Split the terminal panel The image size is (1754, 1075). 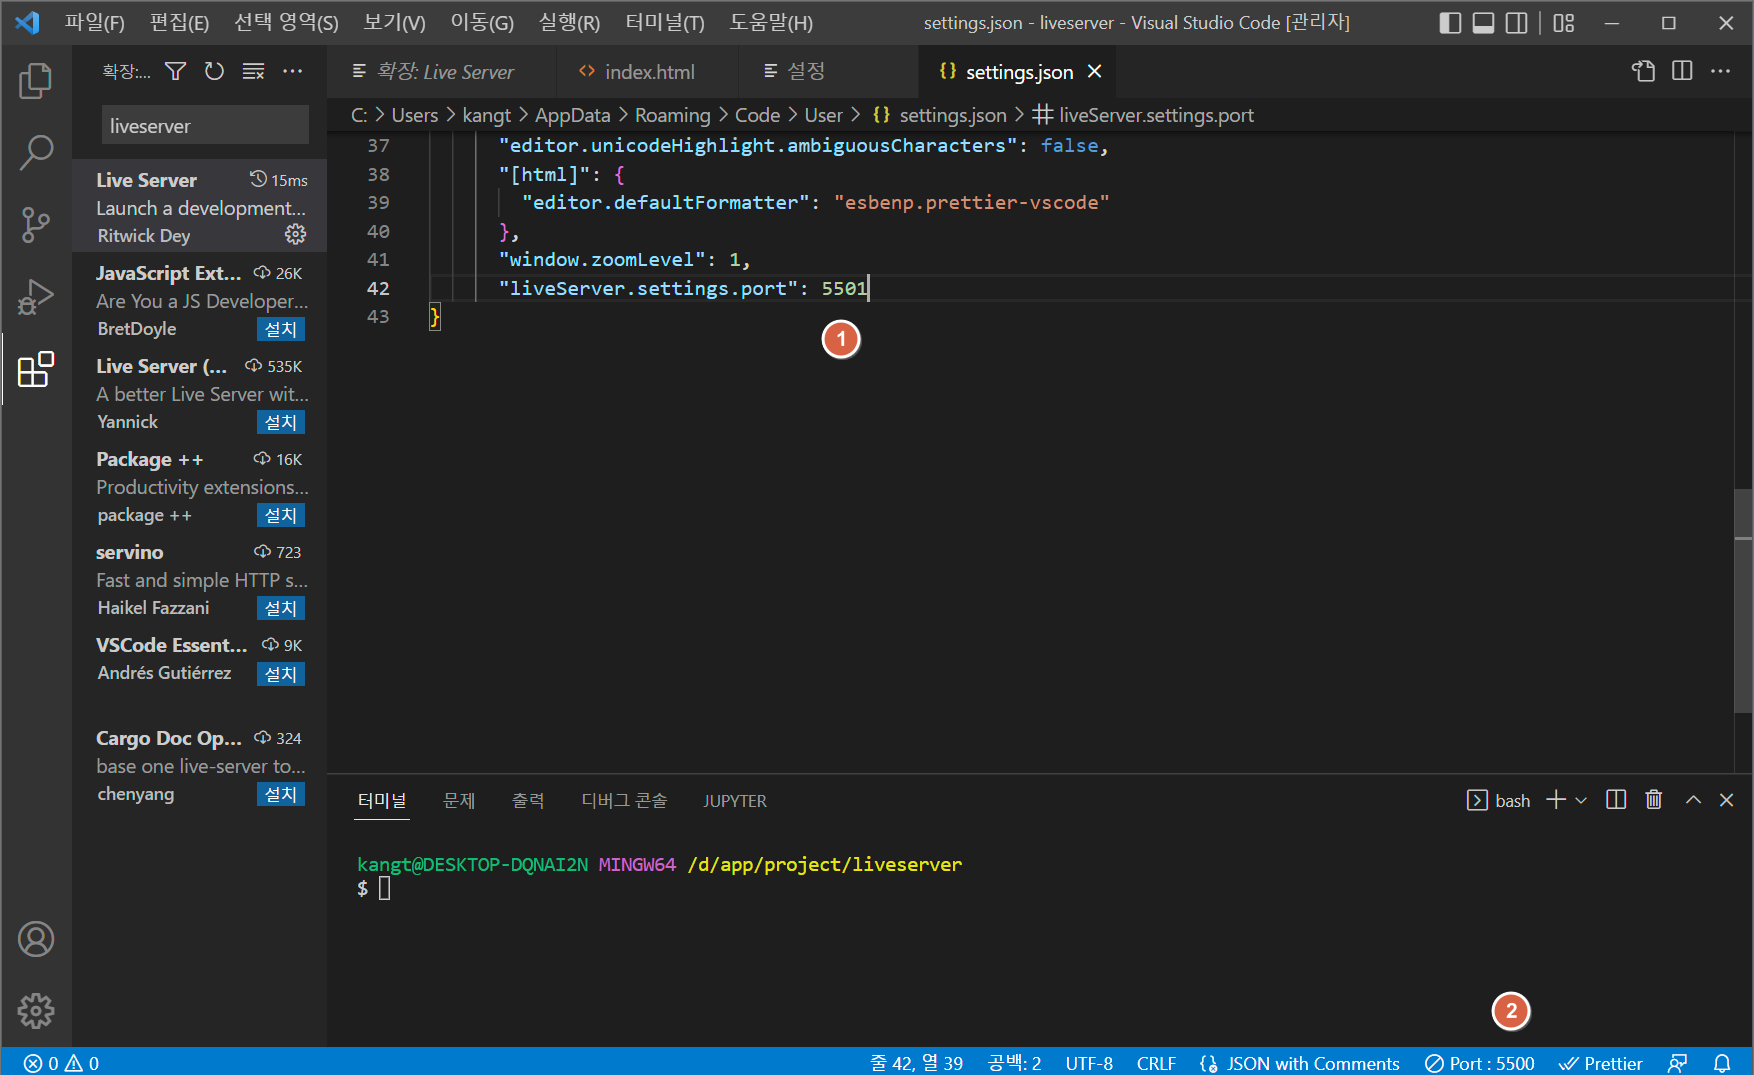point(1616,800)
